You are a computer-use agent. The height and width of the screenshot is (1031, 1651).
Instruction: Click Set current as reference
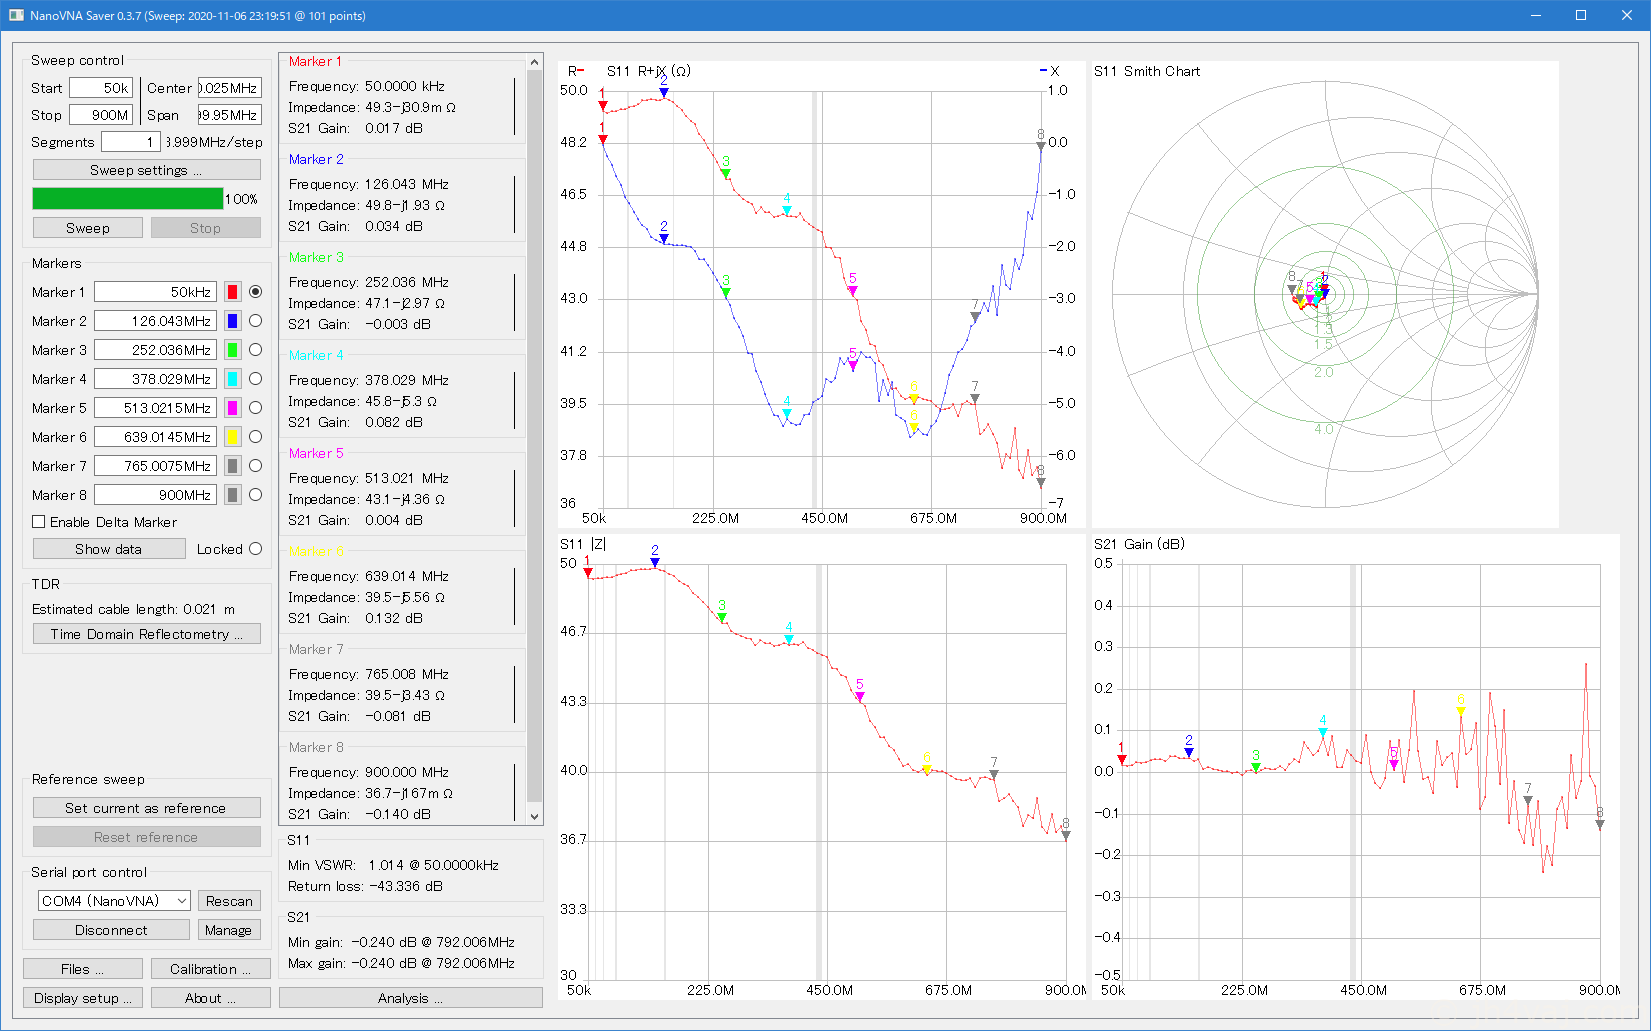point(147,808)
